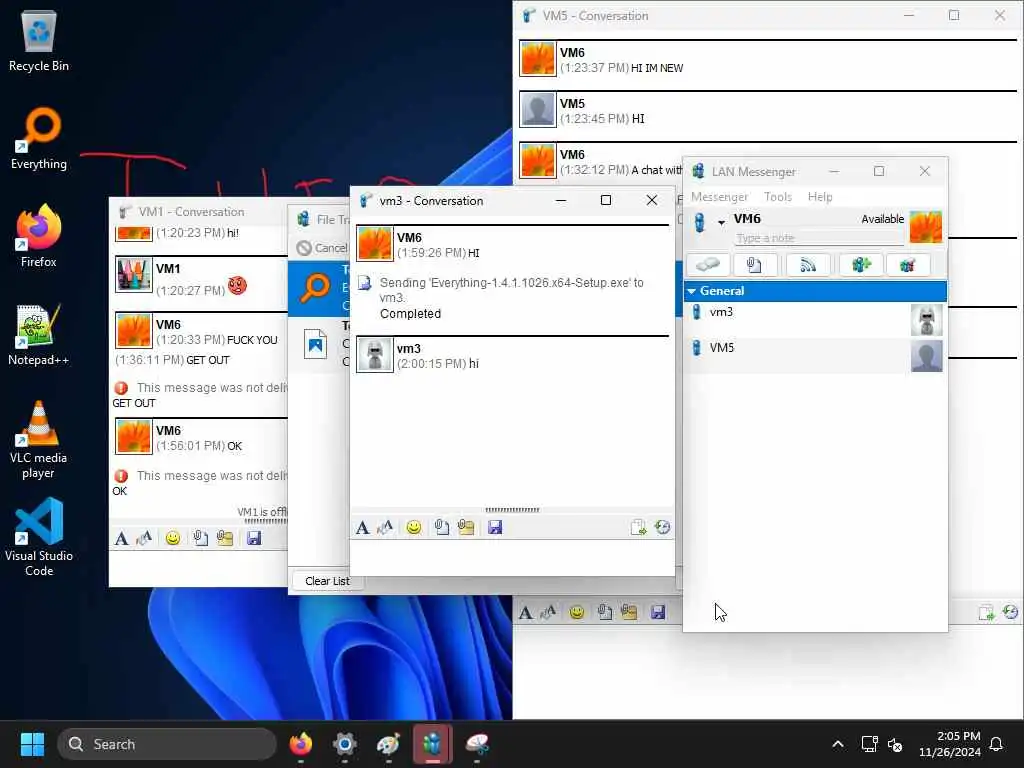Open Notepad++ desktop shortcut
The image size is (1024, 768).
point(39,334)
